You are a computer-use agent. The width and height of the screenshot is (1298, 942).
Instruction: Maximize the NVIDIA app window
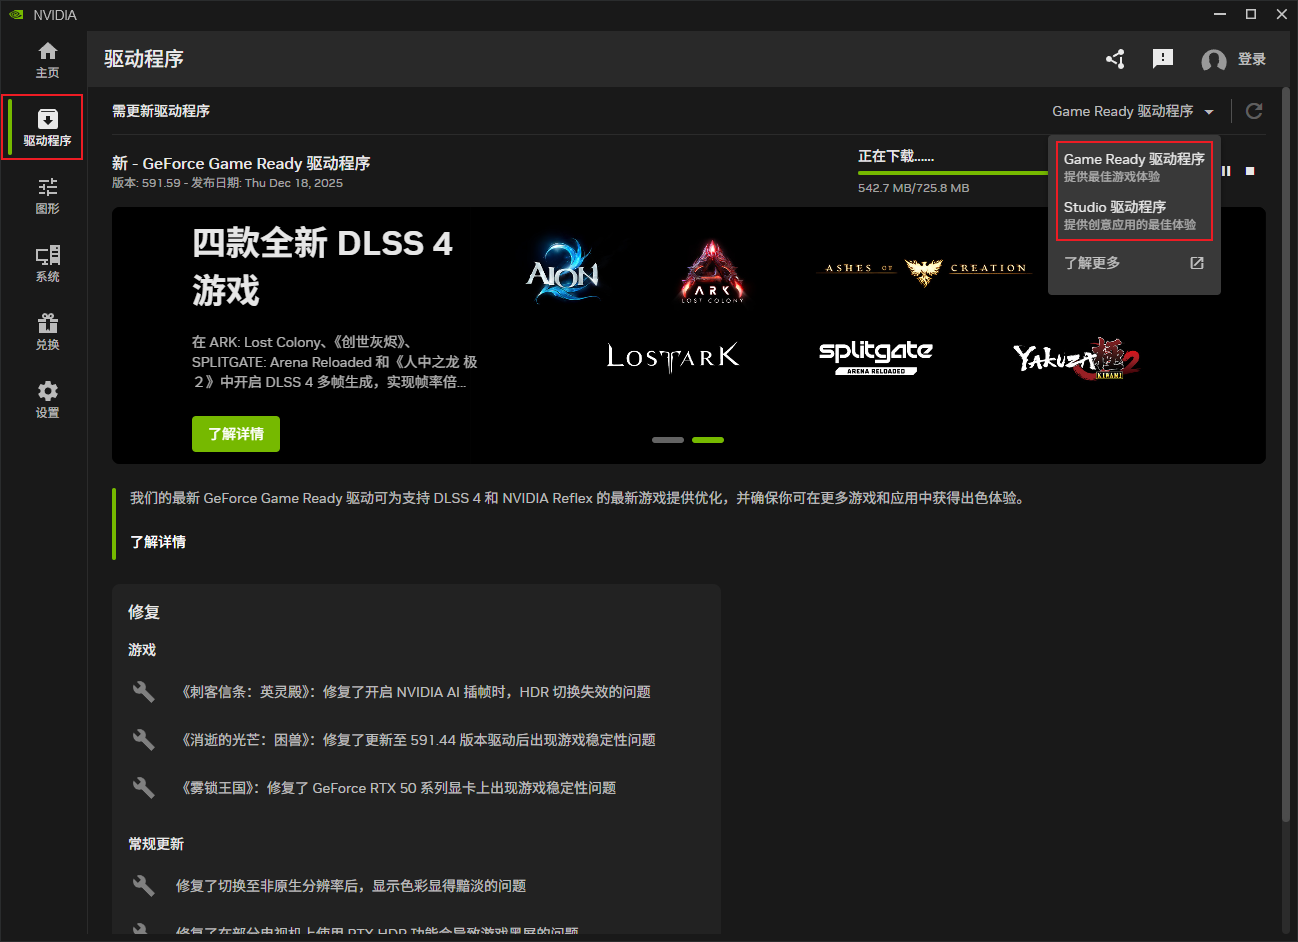1251,14
